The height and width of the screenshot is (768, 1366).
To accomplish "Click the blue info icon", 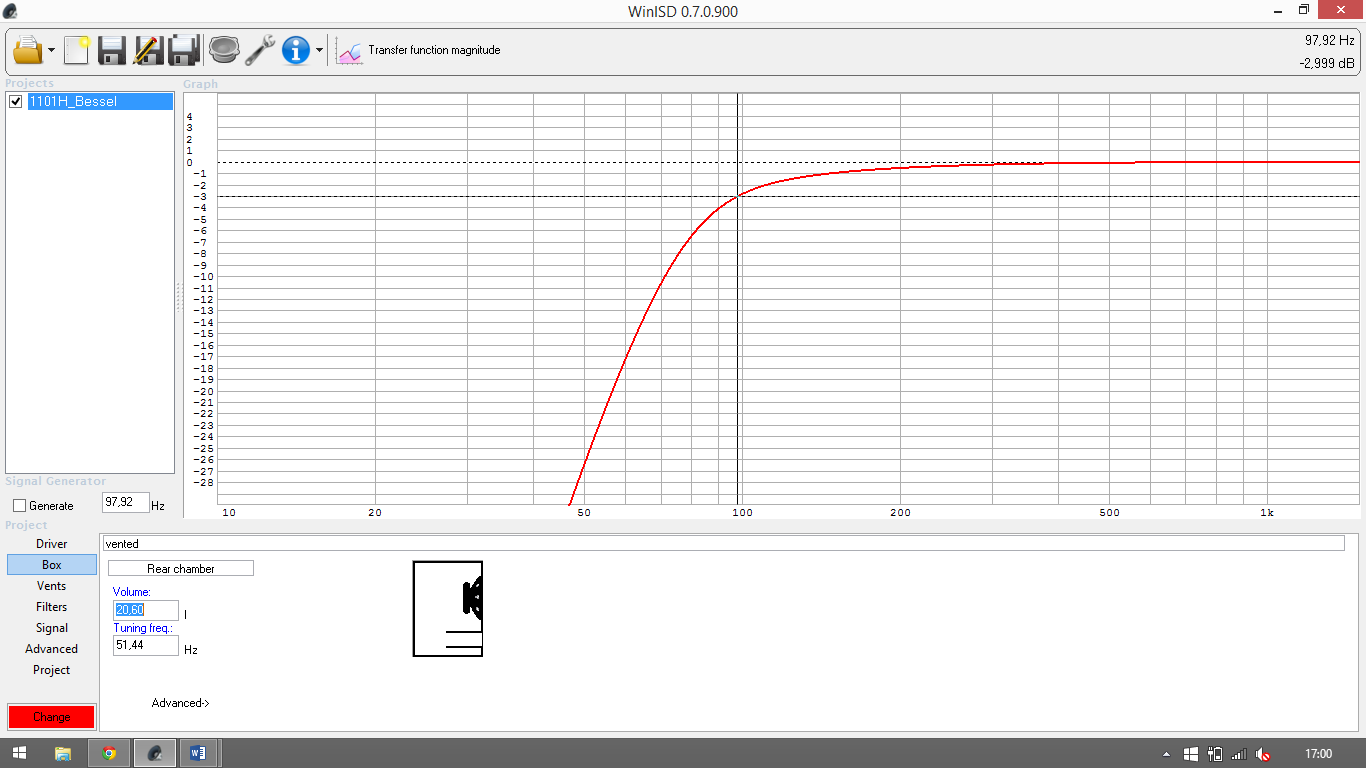I will coord(296,49).
